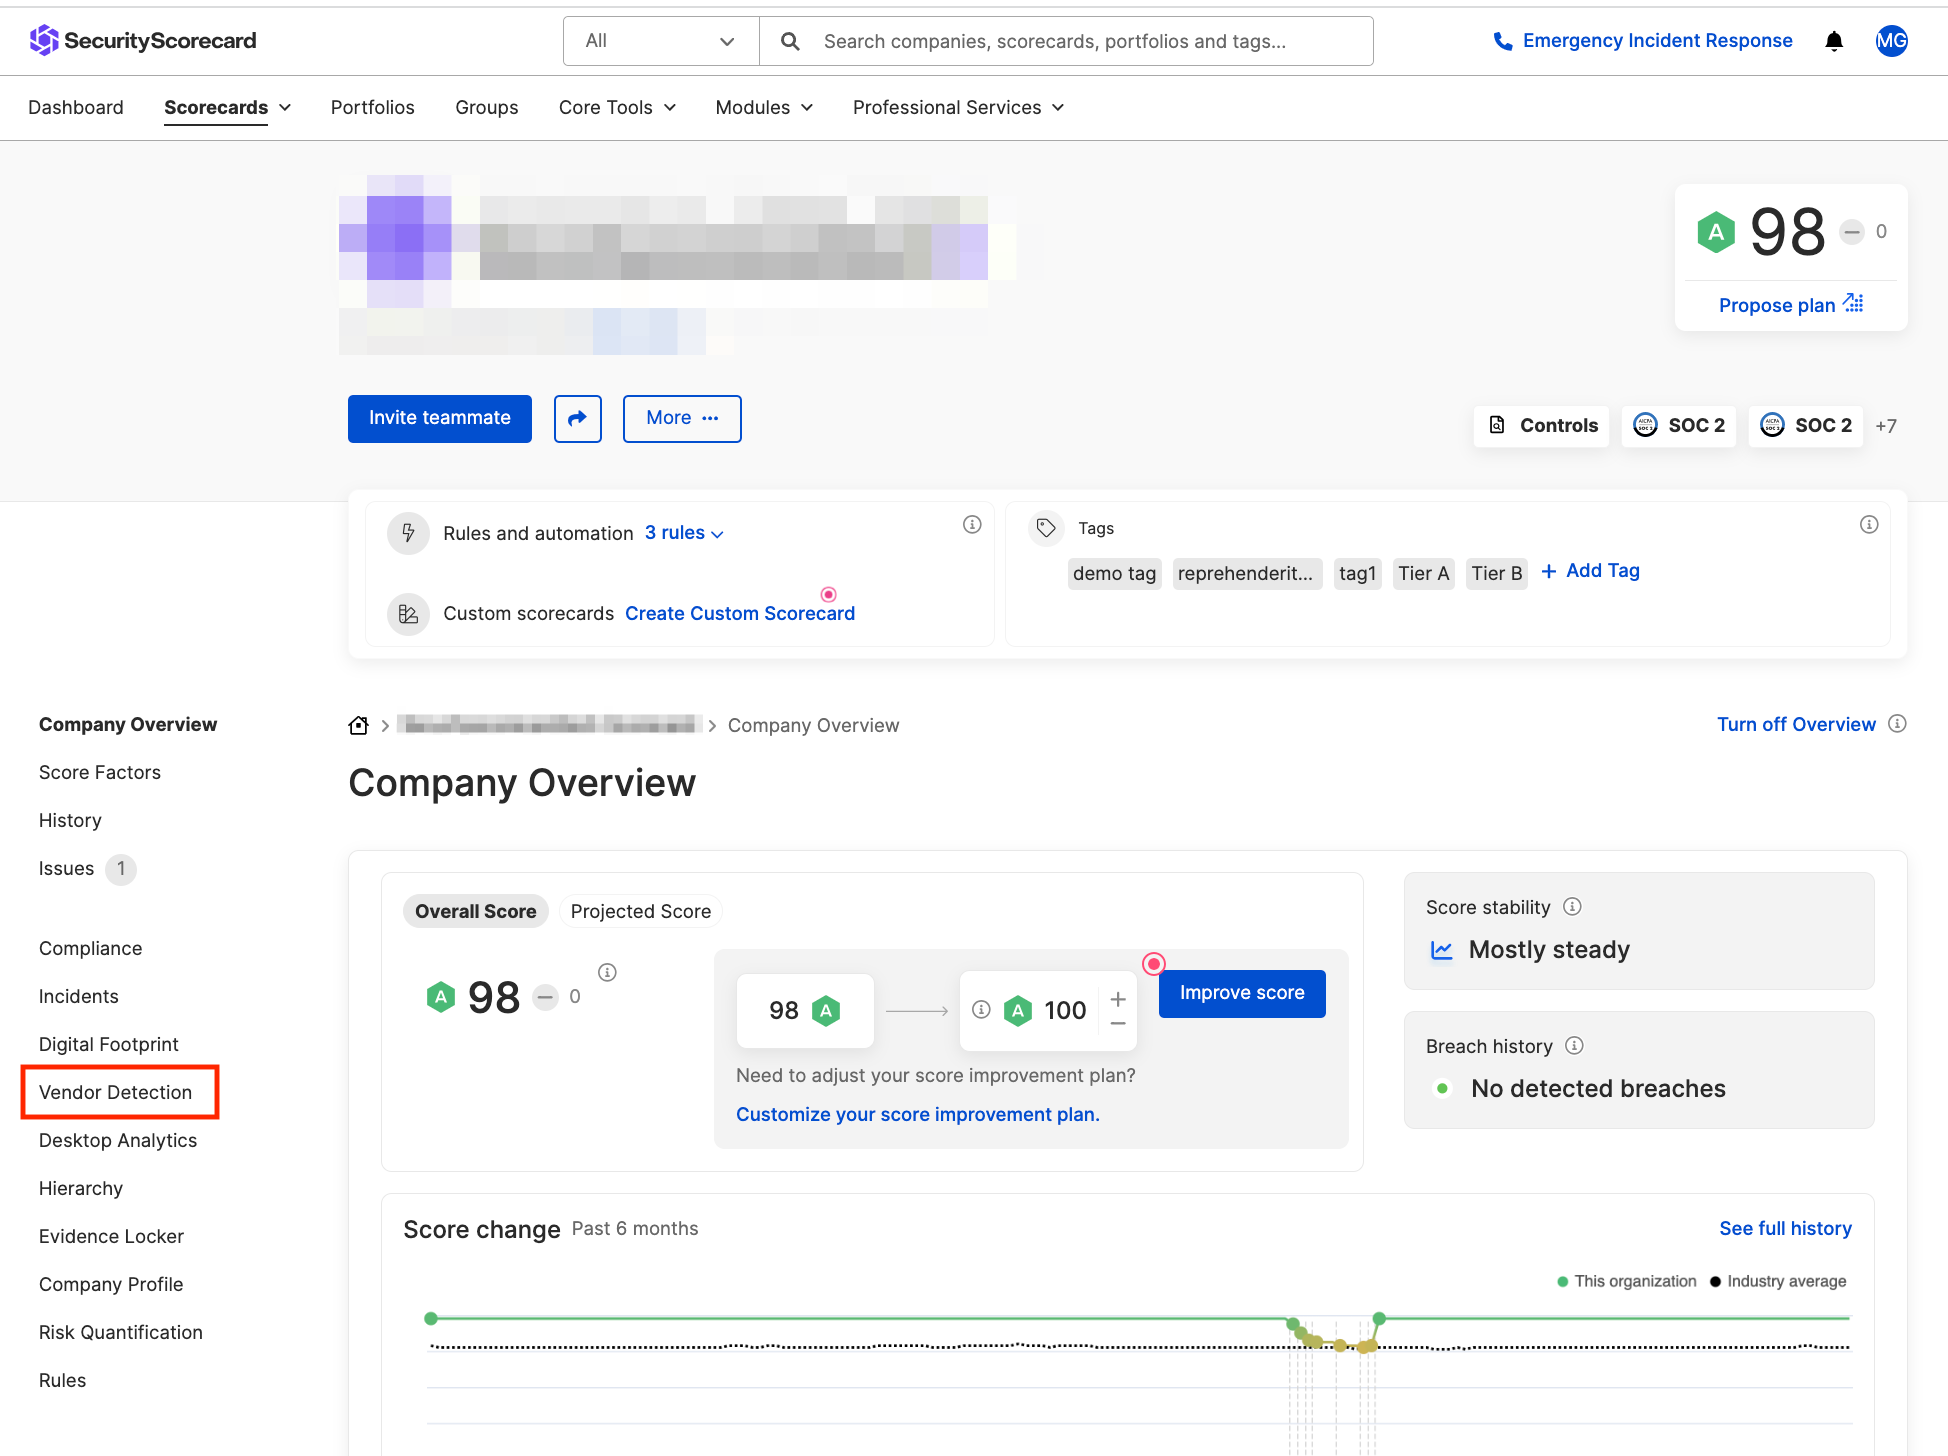
Task: Click Propose plan link
Action: [1777, 305]
